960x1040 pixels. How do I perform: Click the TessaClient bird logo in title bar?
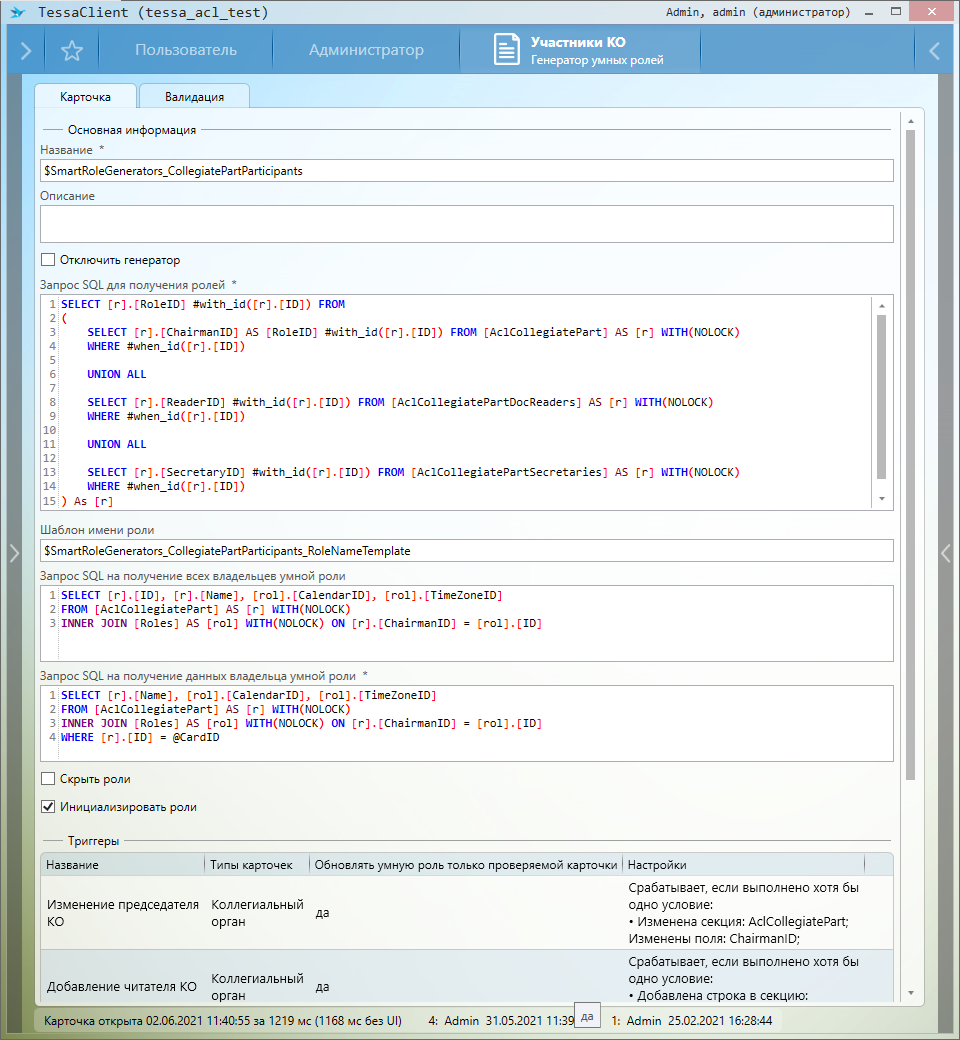(x=17, y=12)
